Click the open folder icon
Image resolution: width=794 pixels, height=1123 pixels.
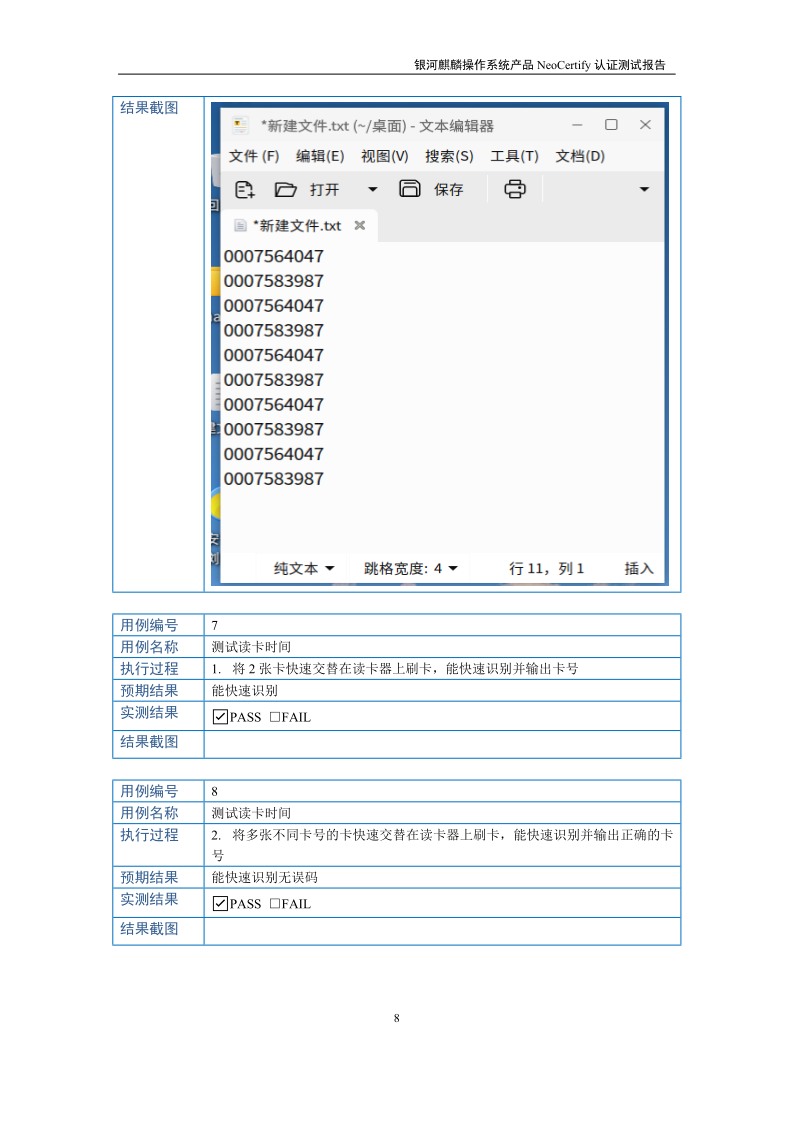(286, 189)
